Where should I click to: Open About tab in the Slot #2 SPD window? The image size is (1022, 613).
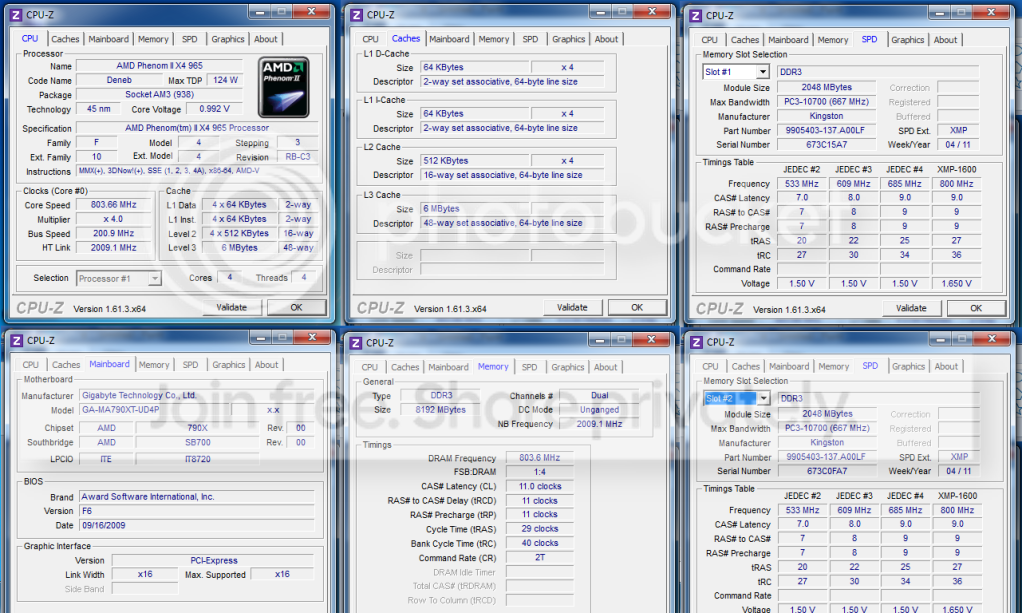[946, 366]
